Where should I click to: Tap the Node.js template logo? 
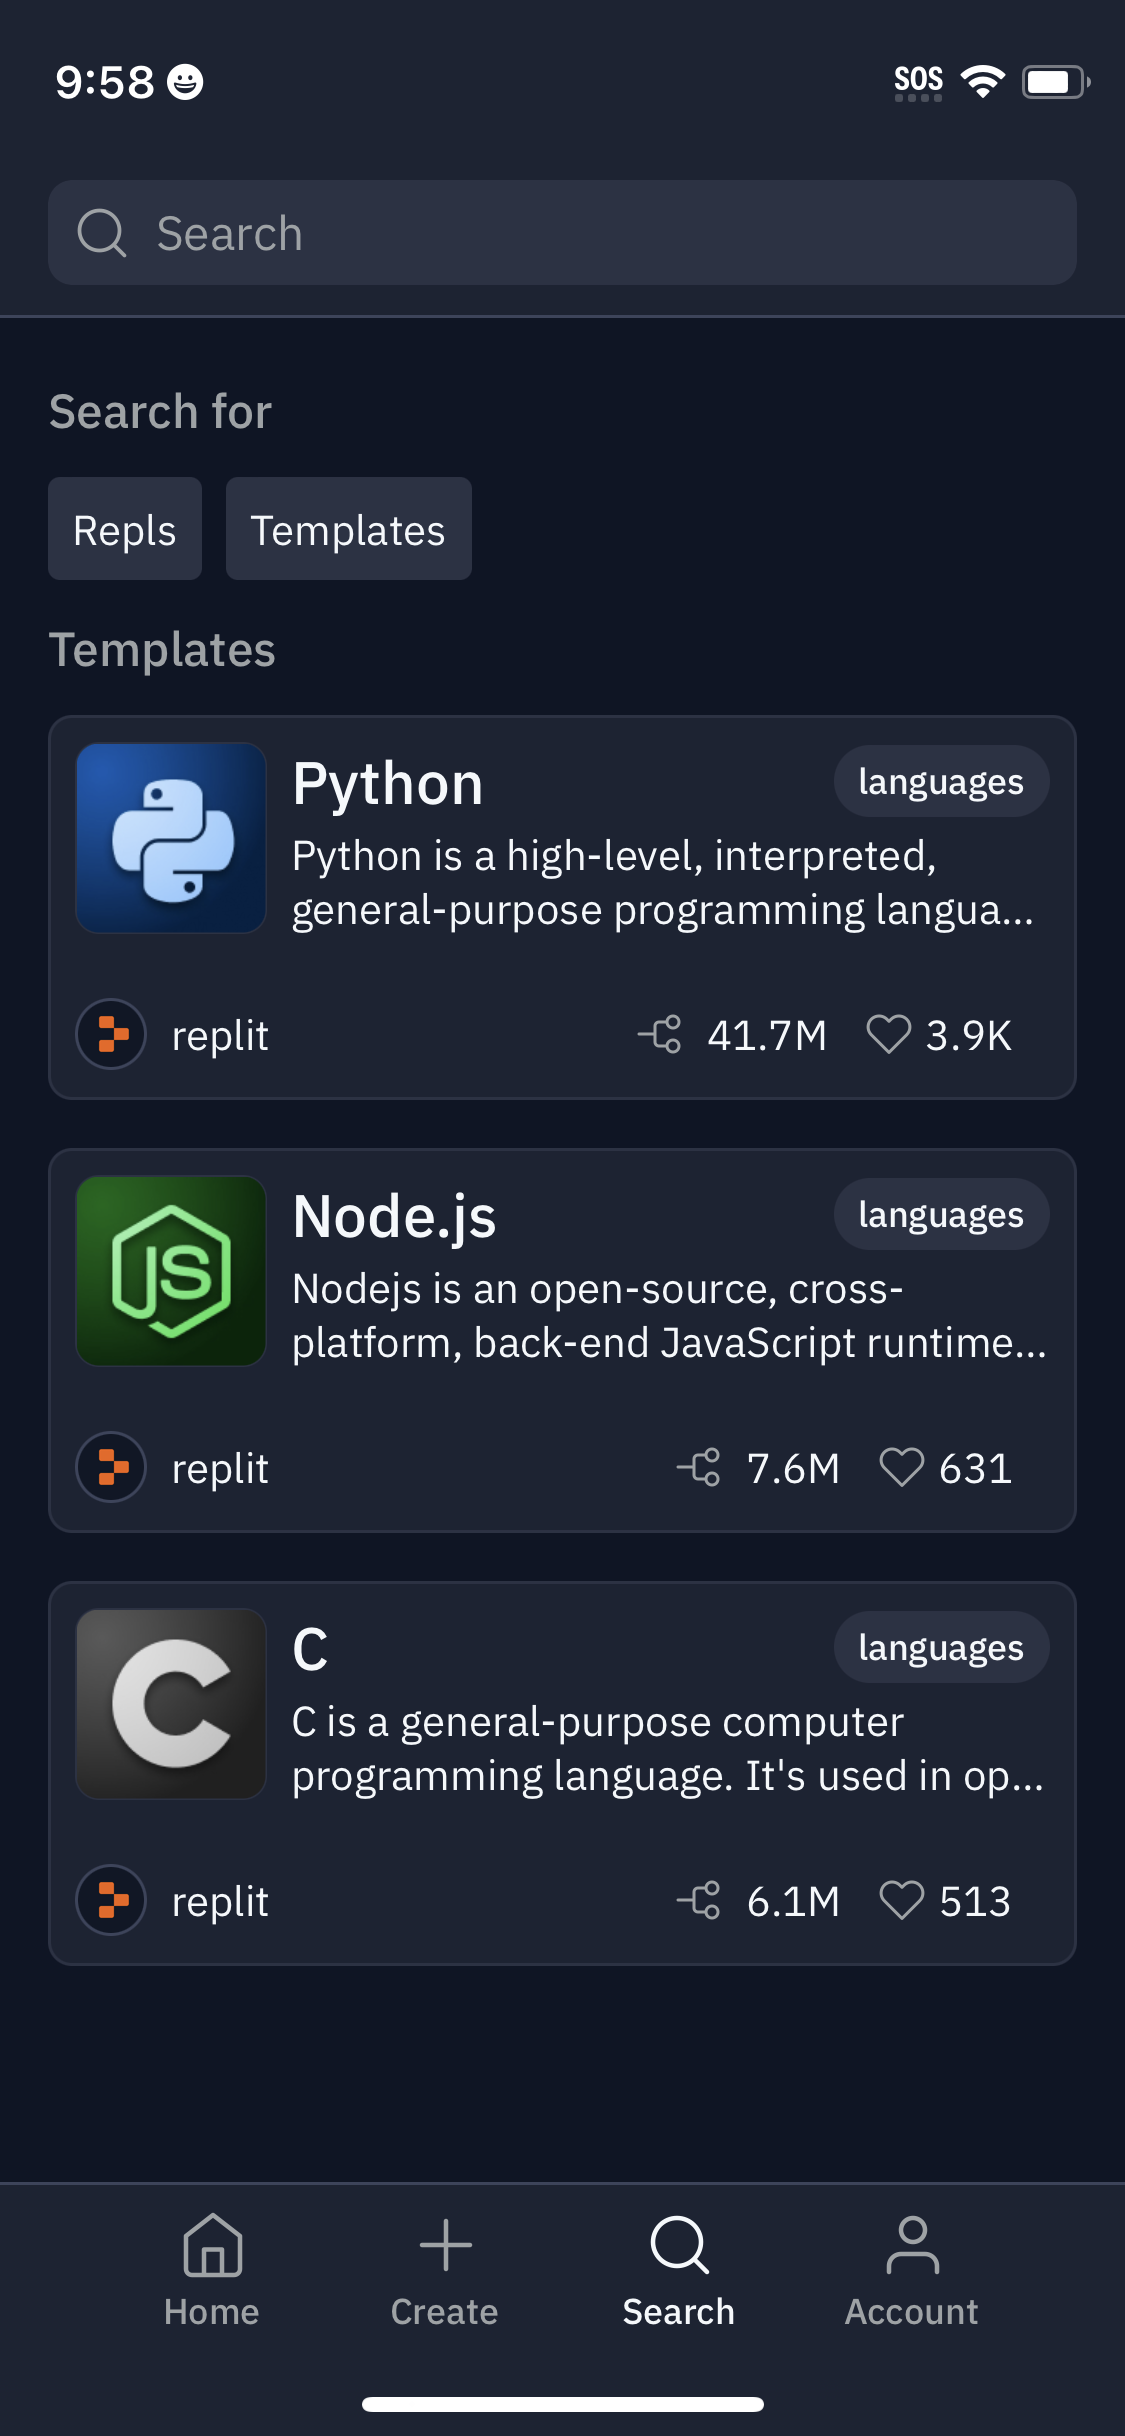(x=171, y=1271)
